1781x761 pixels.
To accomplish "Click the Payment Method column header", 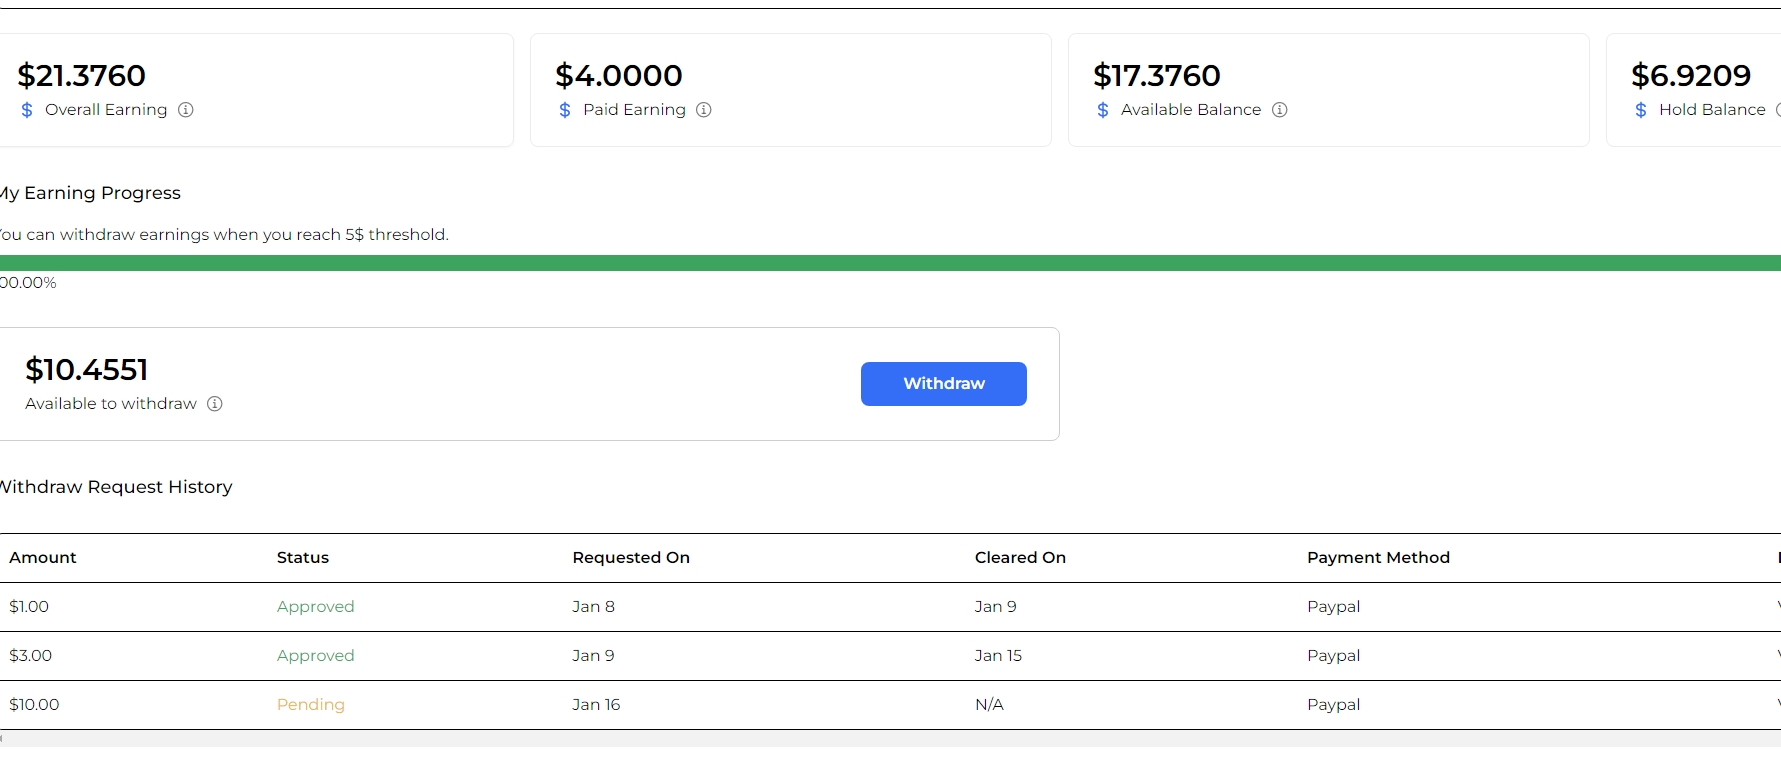I will (1378, 558).
